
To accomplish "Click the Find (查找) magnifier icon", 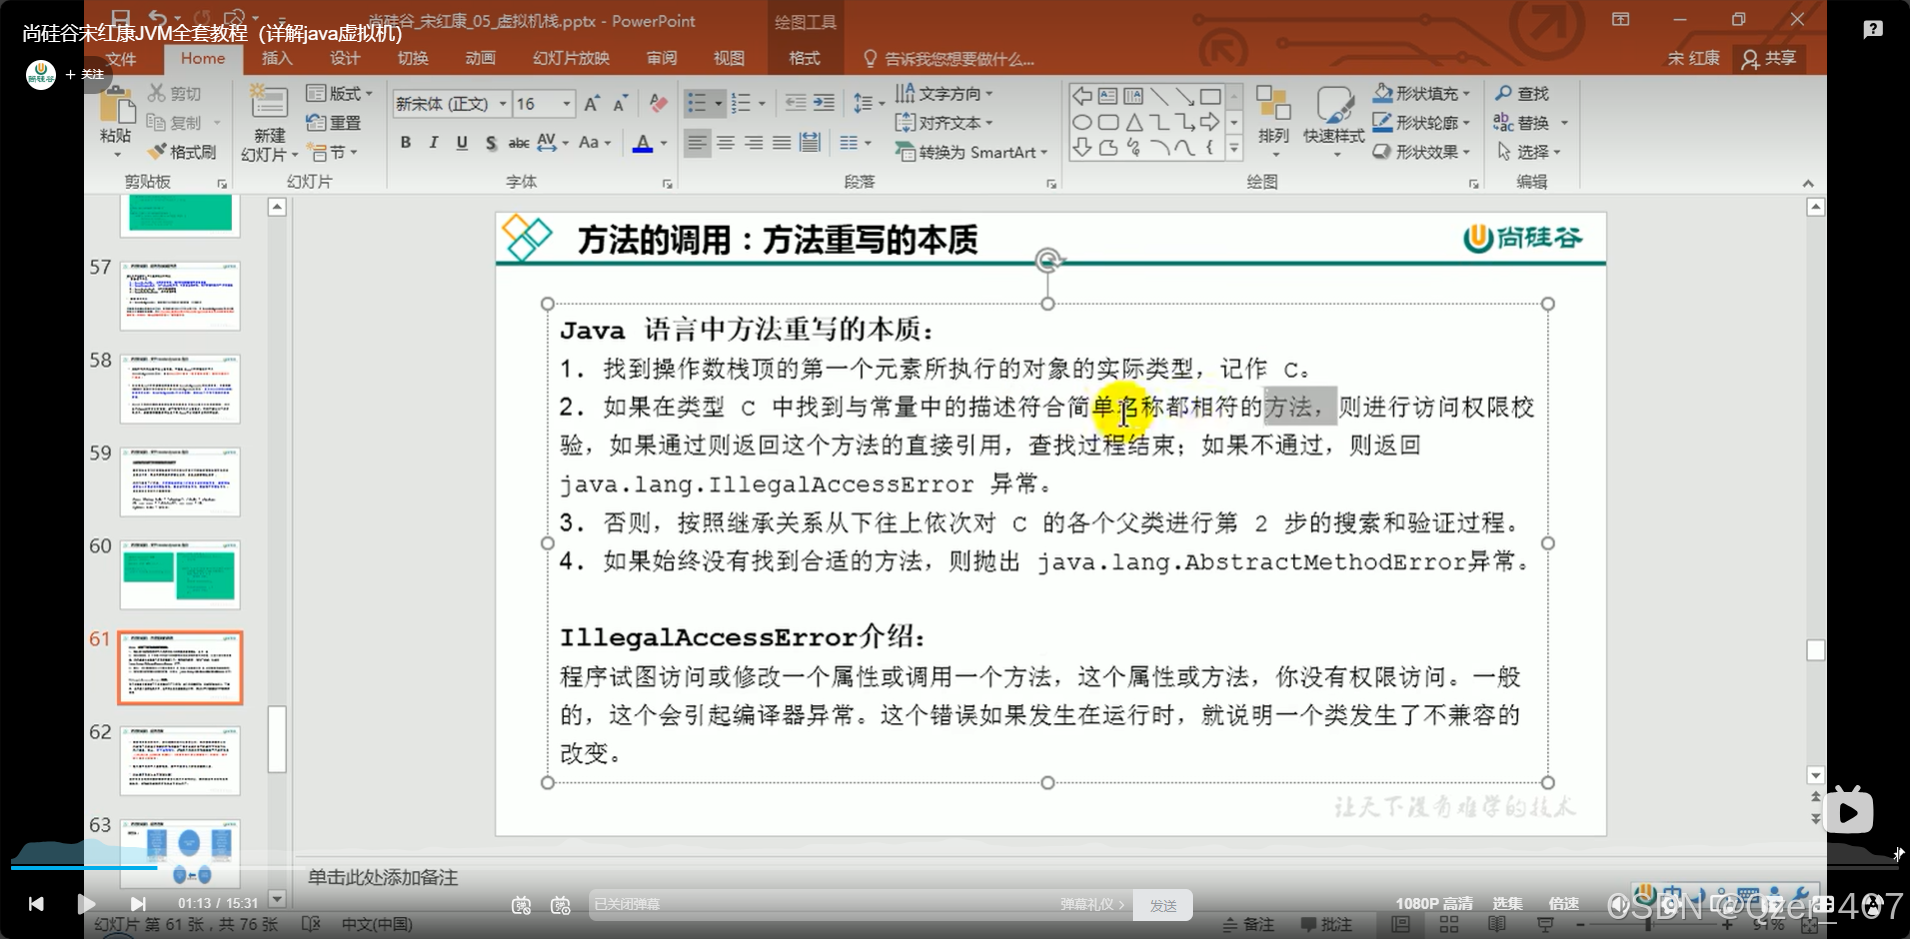I will [1504, 93].
